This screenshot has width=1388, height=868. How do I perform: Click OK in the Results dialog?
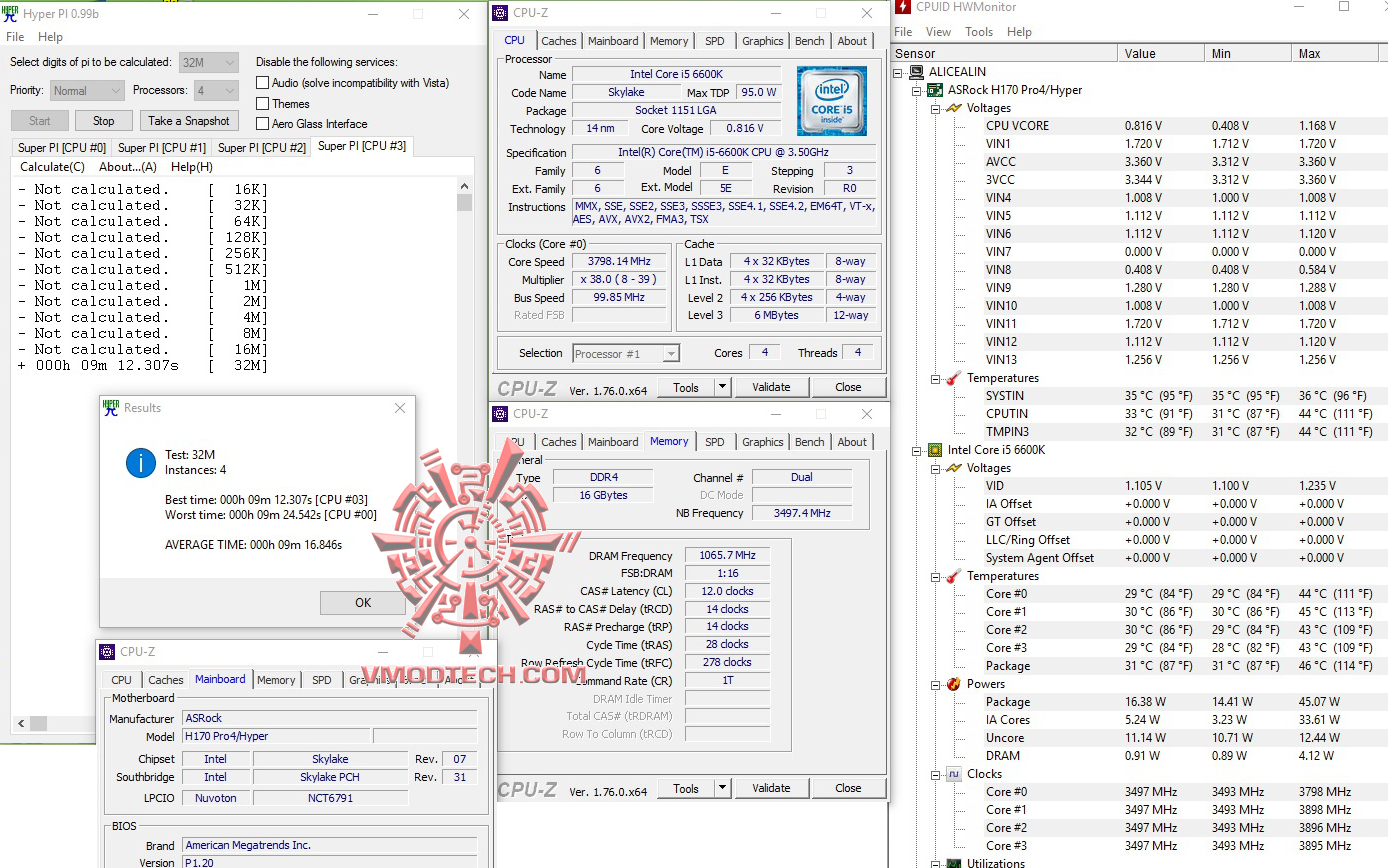[x=363, y=603]
